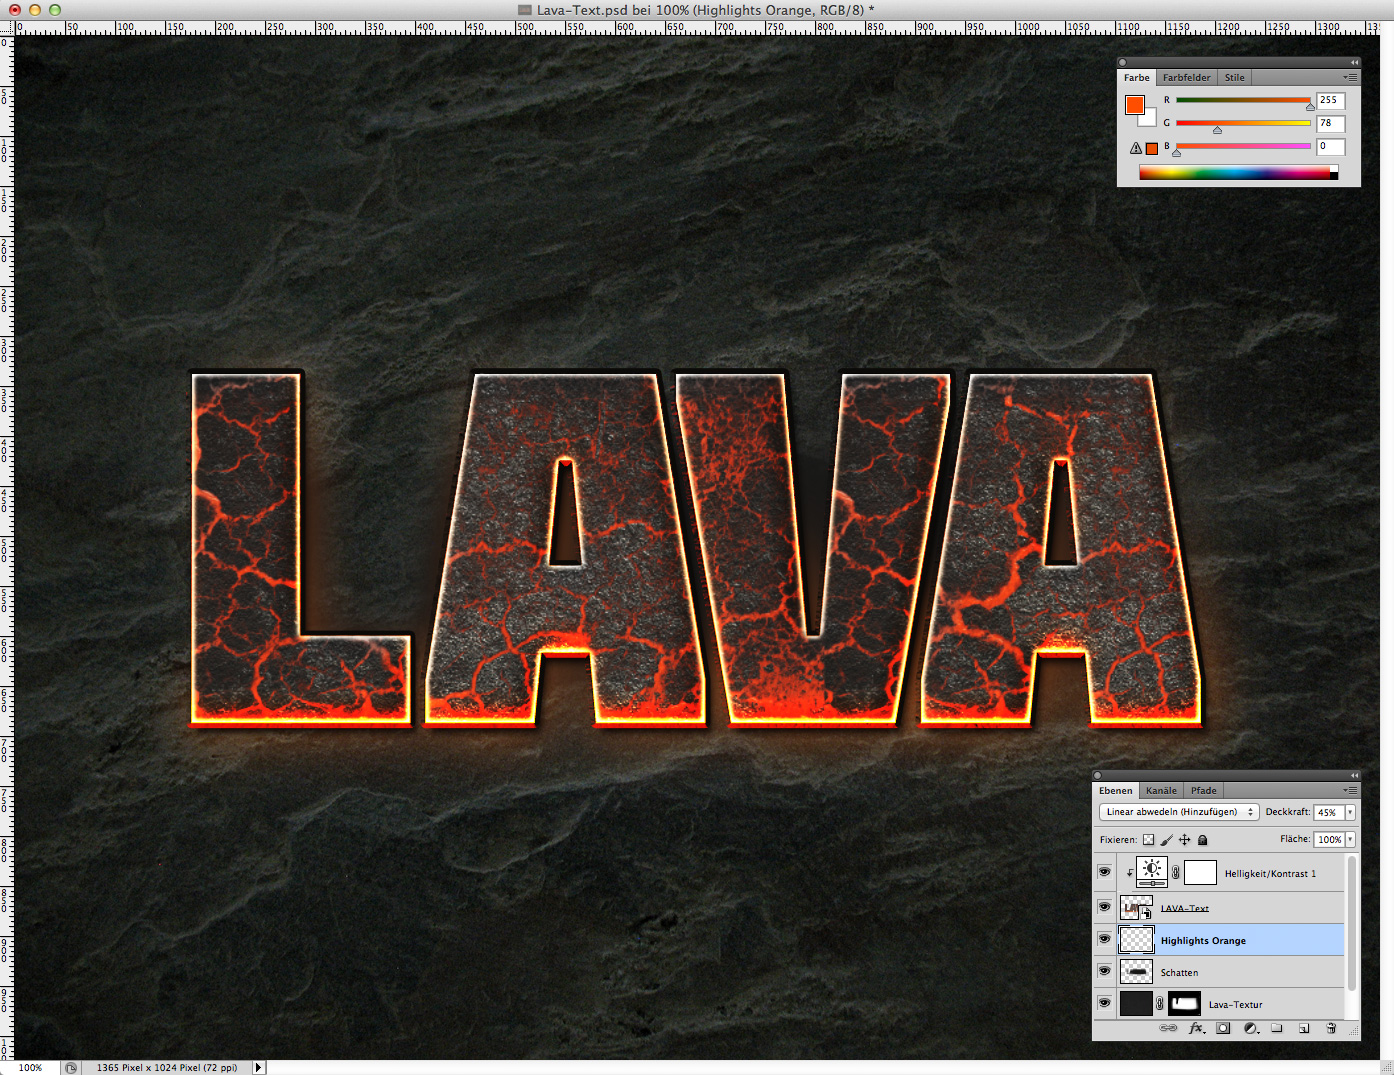The width and height of the screenshot is (1394, 1075).
Task: Open the Farbfelder tab
Action: coord(1185,77)
